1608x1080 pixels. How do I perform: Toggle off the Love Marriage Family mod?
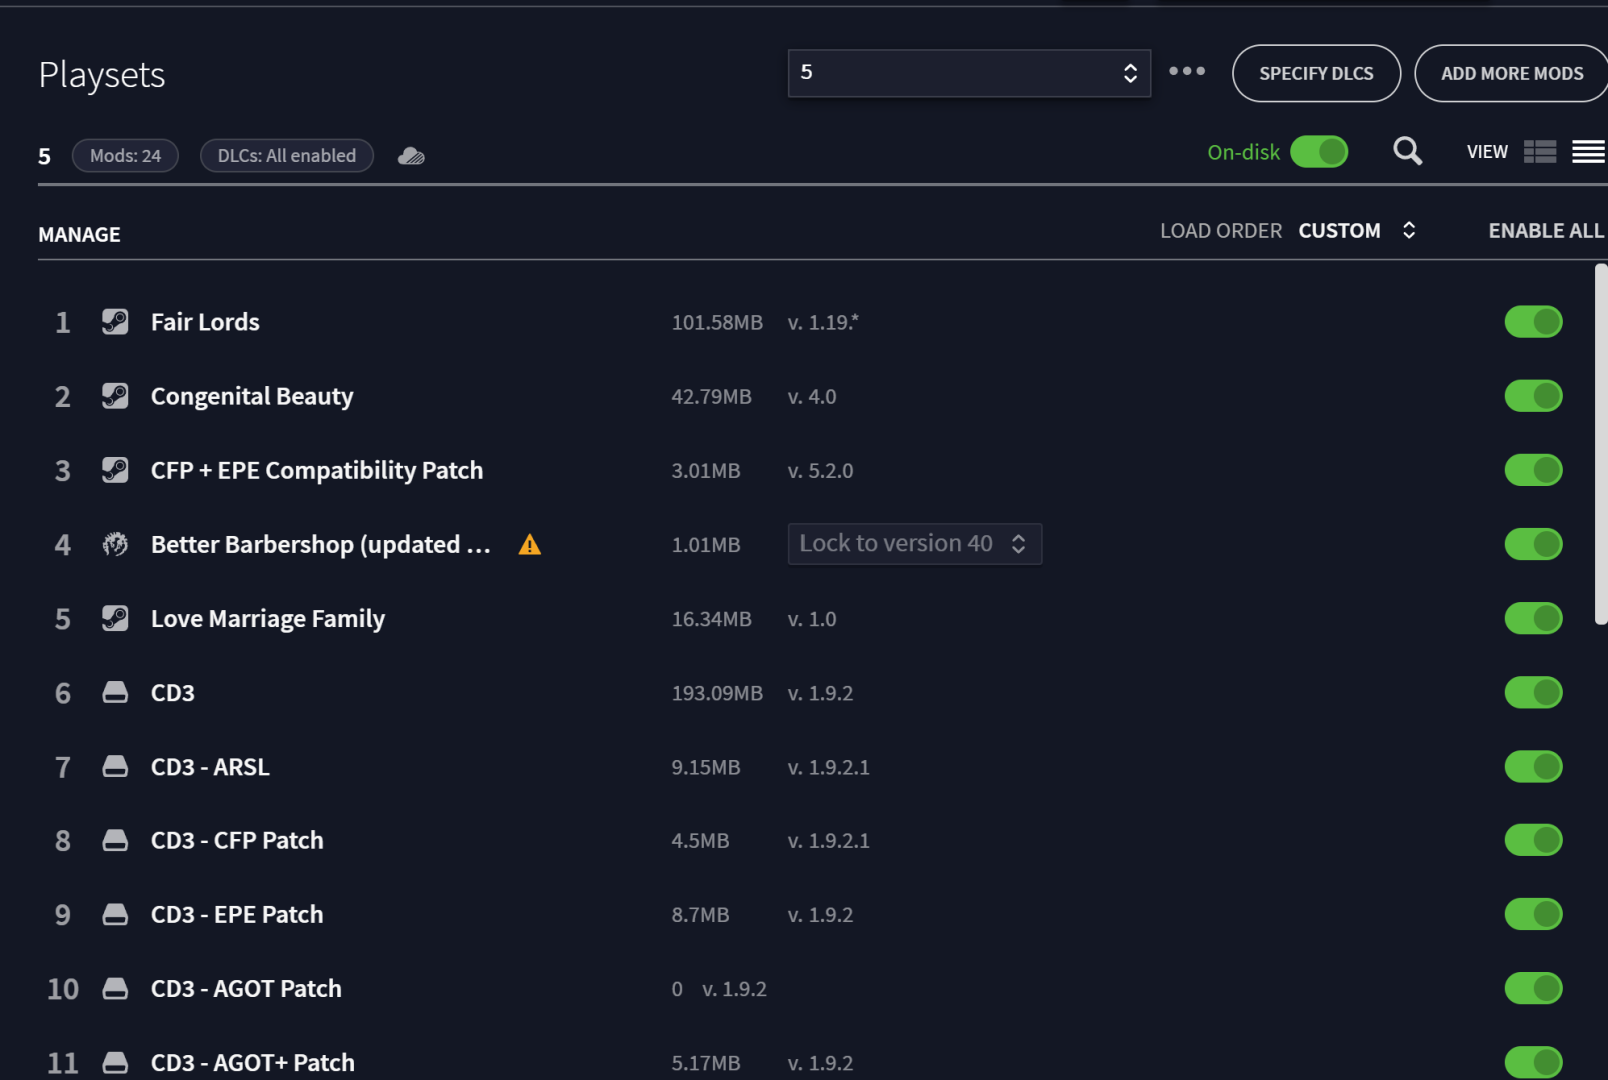click(x=1533, y=619)
